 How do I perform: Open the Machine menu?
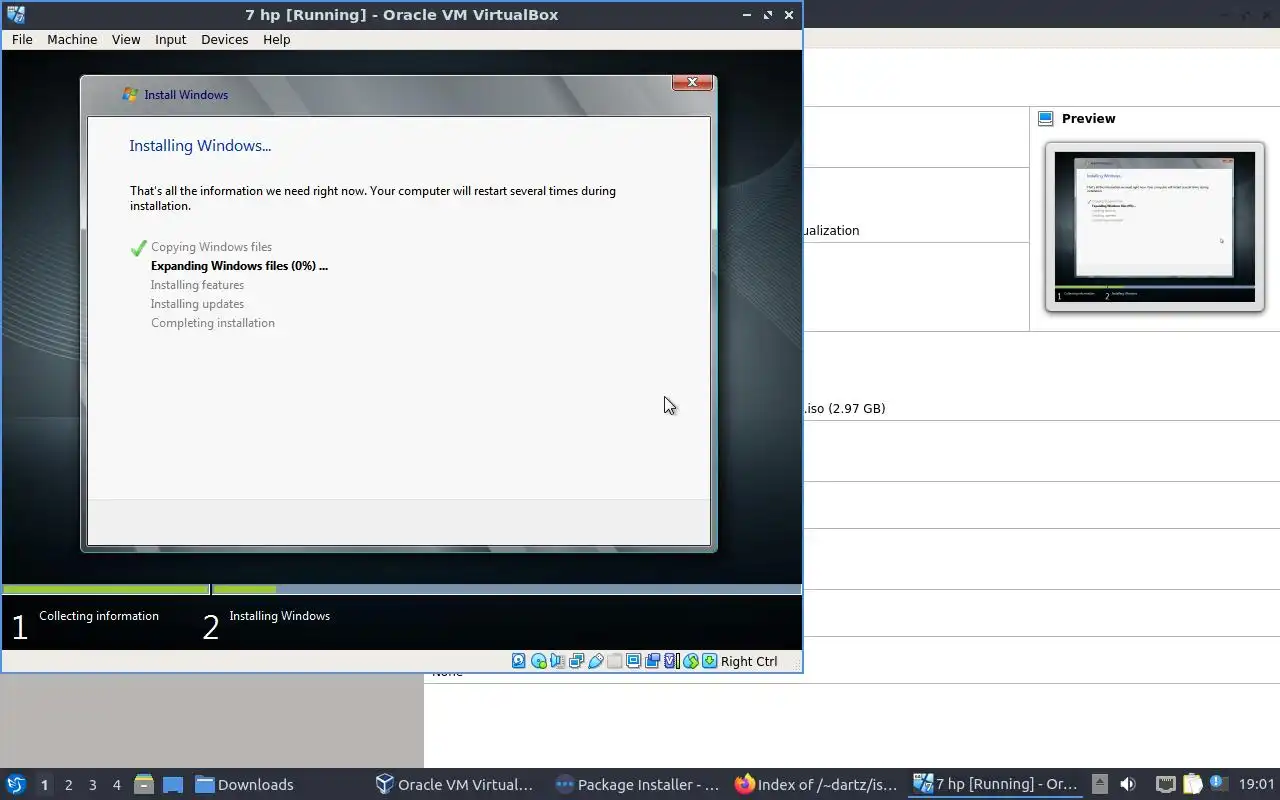point(72,39)
